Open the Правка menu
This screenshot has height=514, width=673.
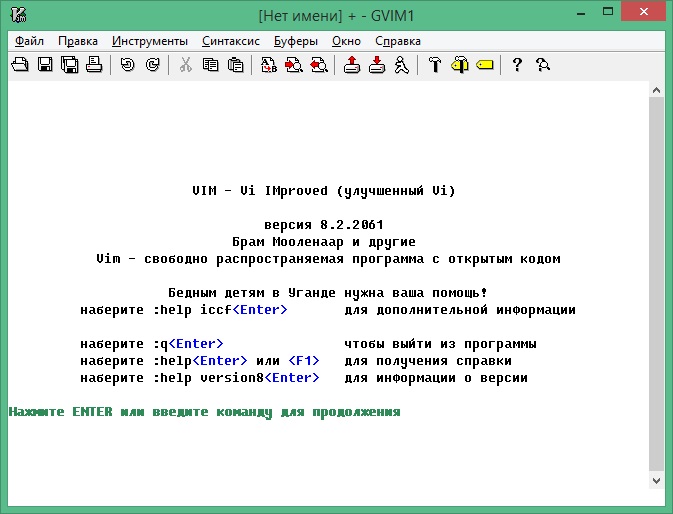(x=78, y=41)
